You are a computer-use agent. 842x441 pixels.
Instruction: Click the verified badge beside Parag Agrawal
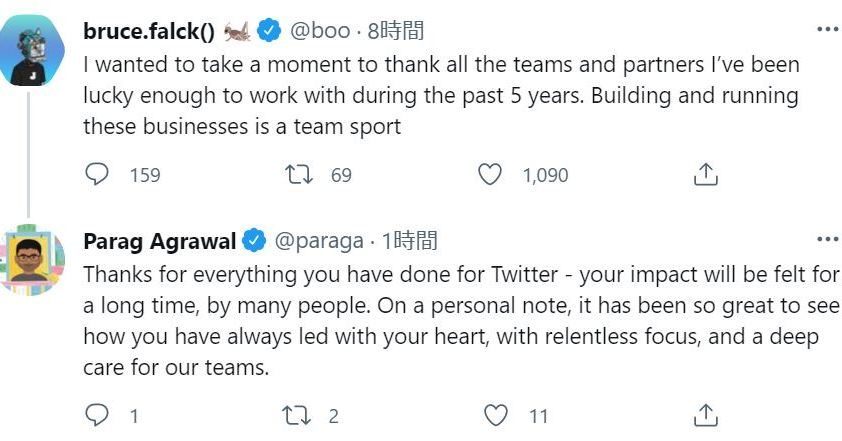[x=254, y=241]
